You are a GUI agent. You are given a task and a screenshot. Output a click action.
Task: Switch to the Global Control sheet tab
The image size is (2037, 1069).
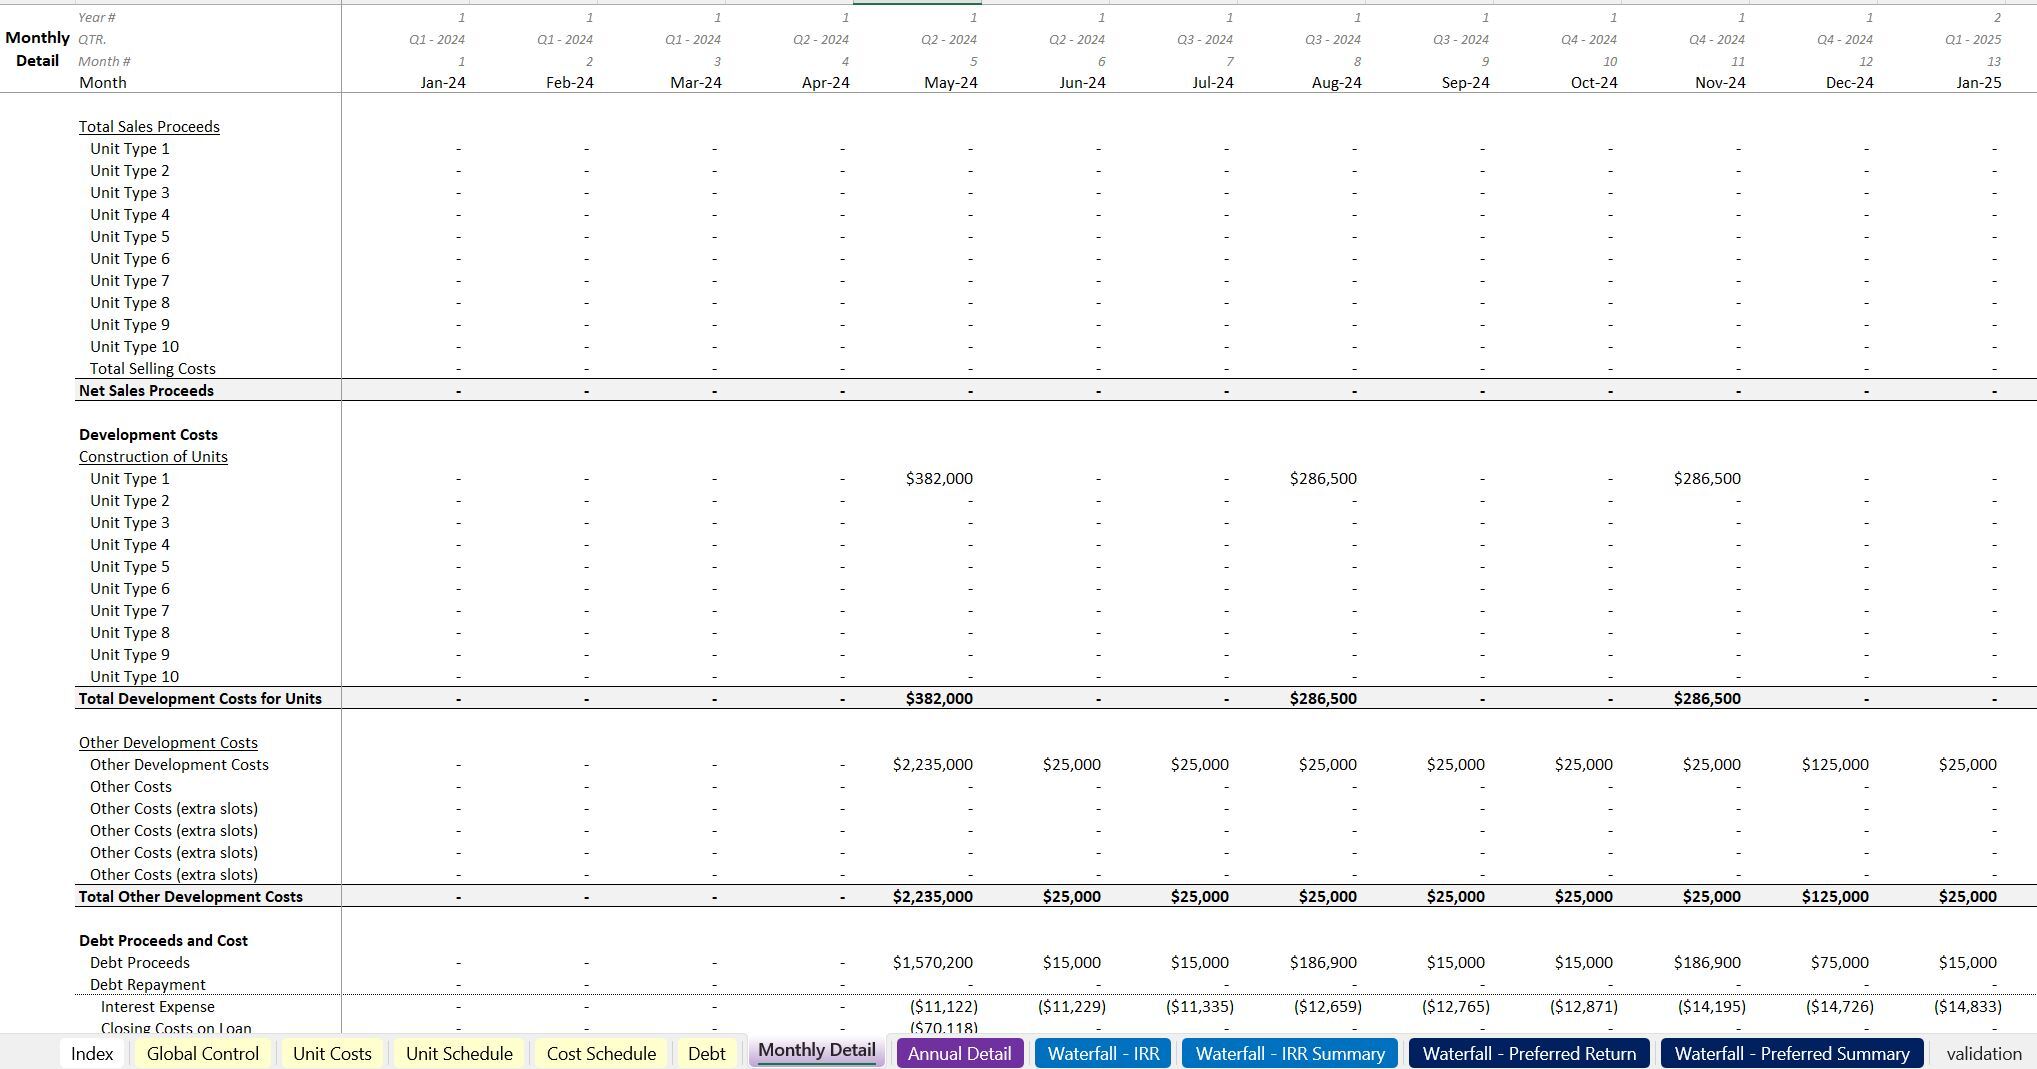coord(203,1053)
